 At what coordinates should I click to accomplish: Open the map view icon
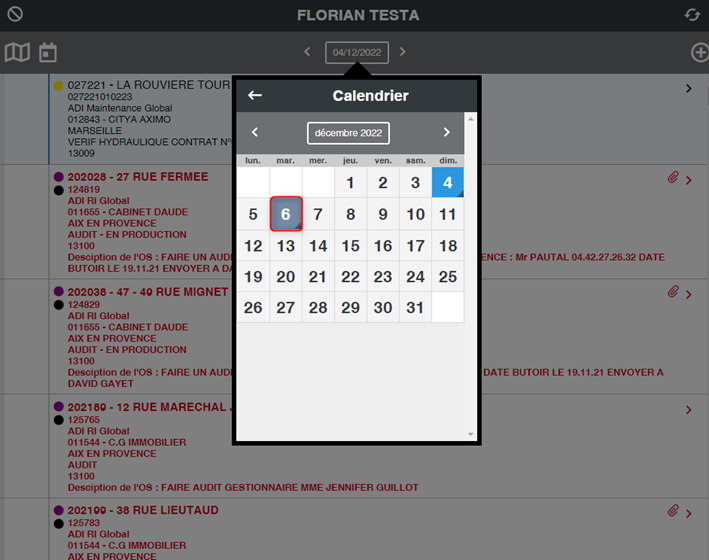[x=17, y=52]
